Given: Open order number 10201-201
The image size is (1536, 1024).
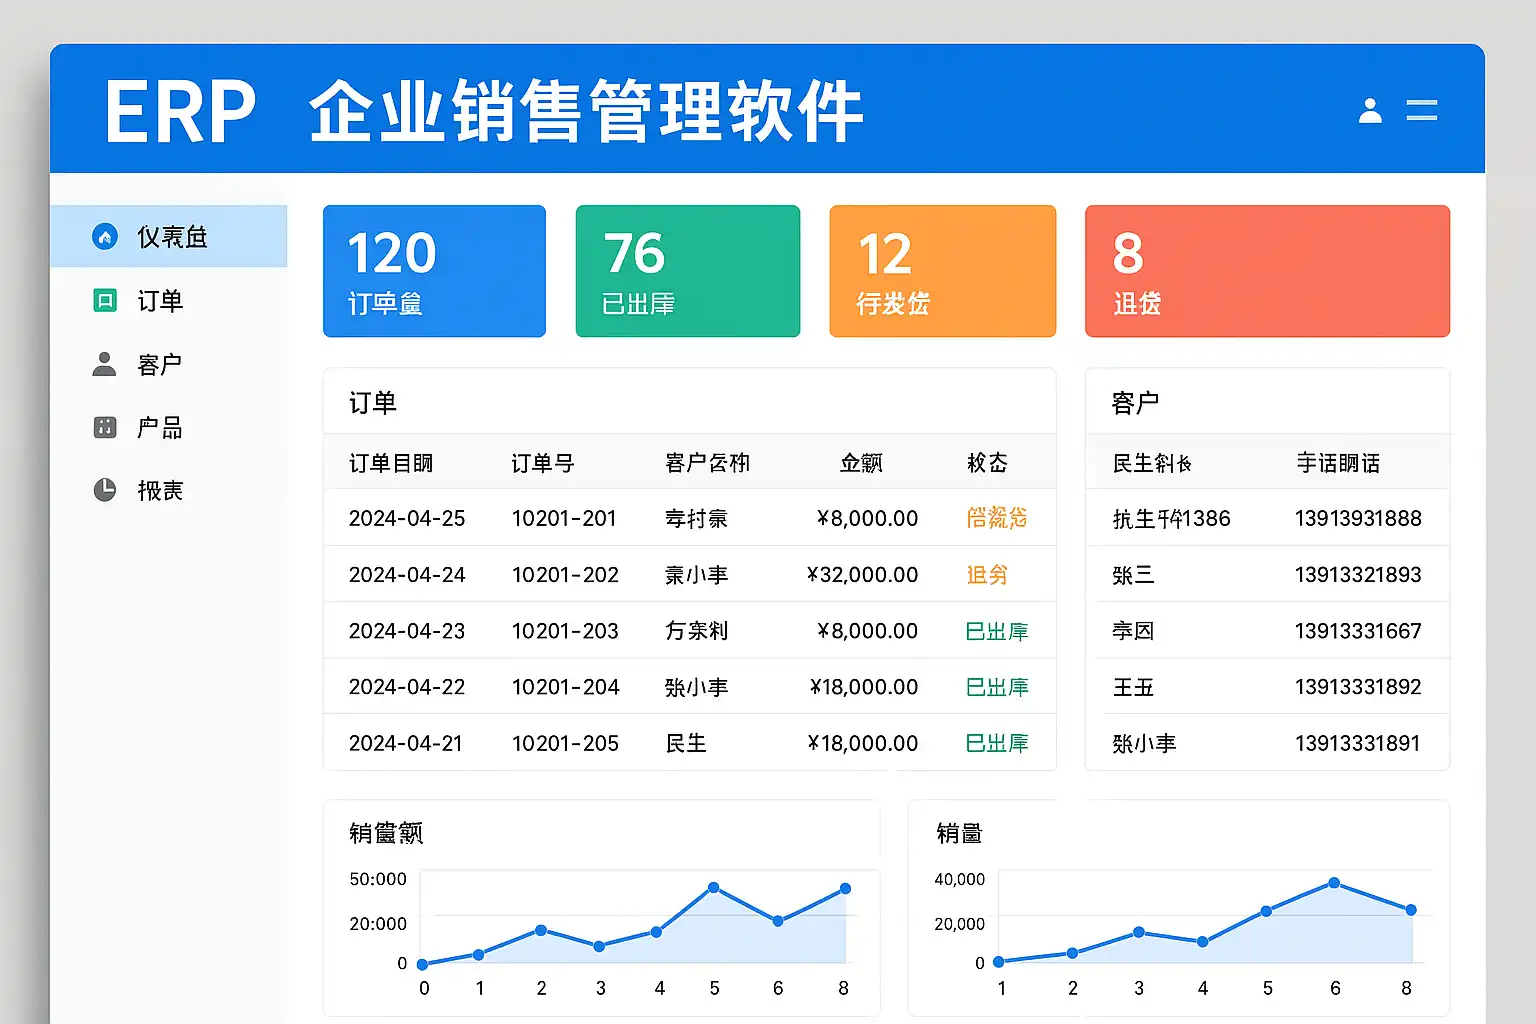Looking at the screenshot, I should [x=564, y=518].
